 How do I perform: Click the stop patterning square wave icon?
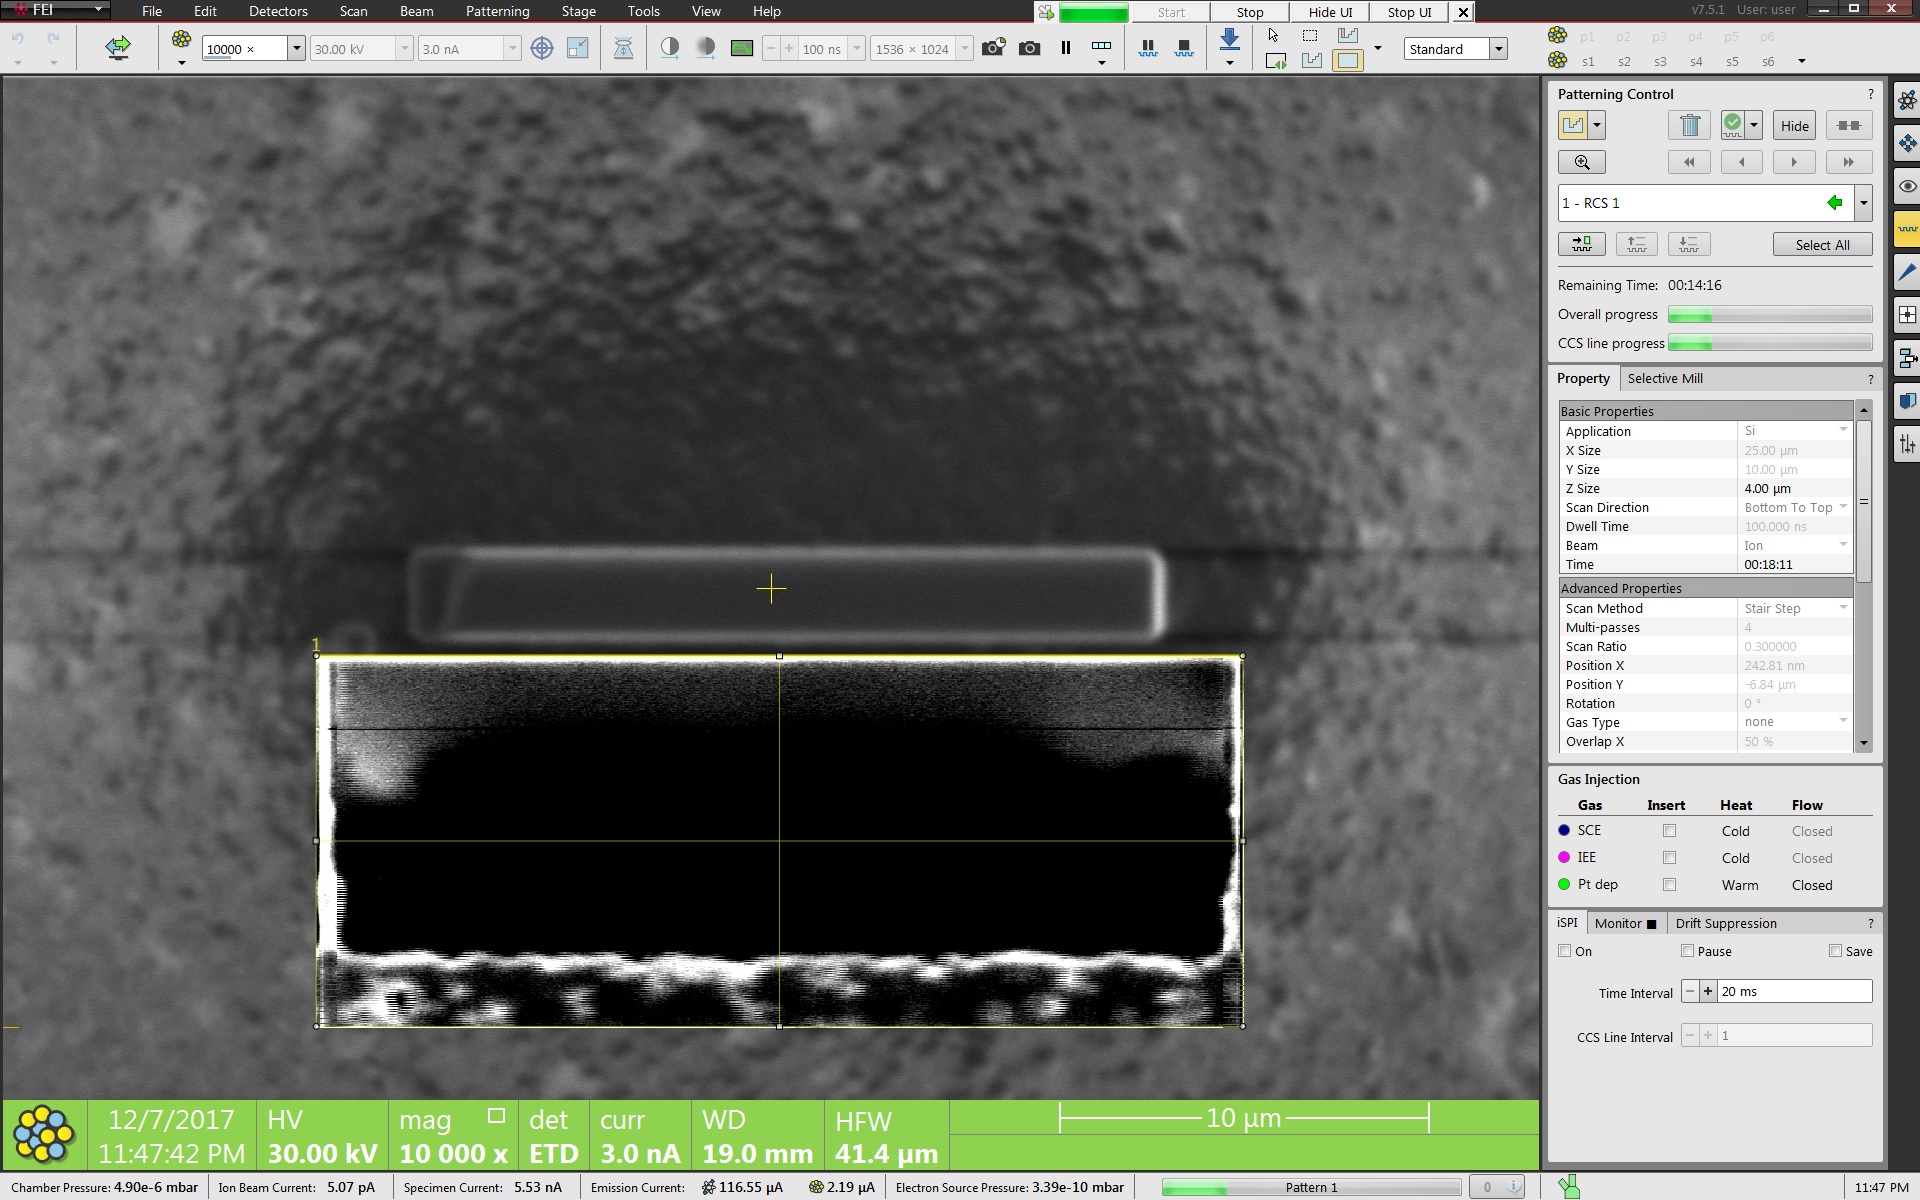pos(1184,48)
